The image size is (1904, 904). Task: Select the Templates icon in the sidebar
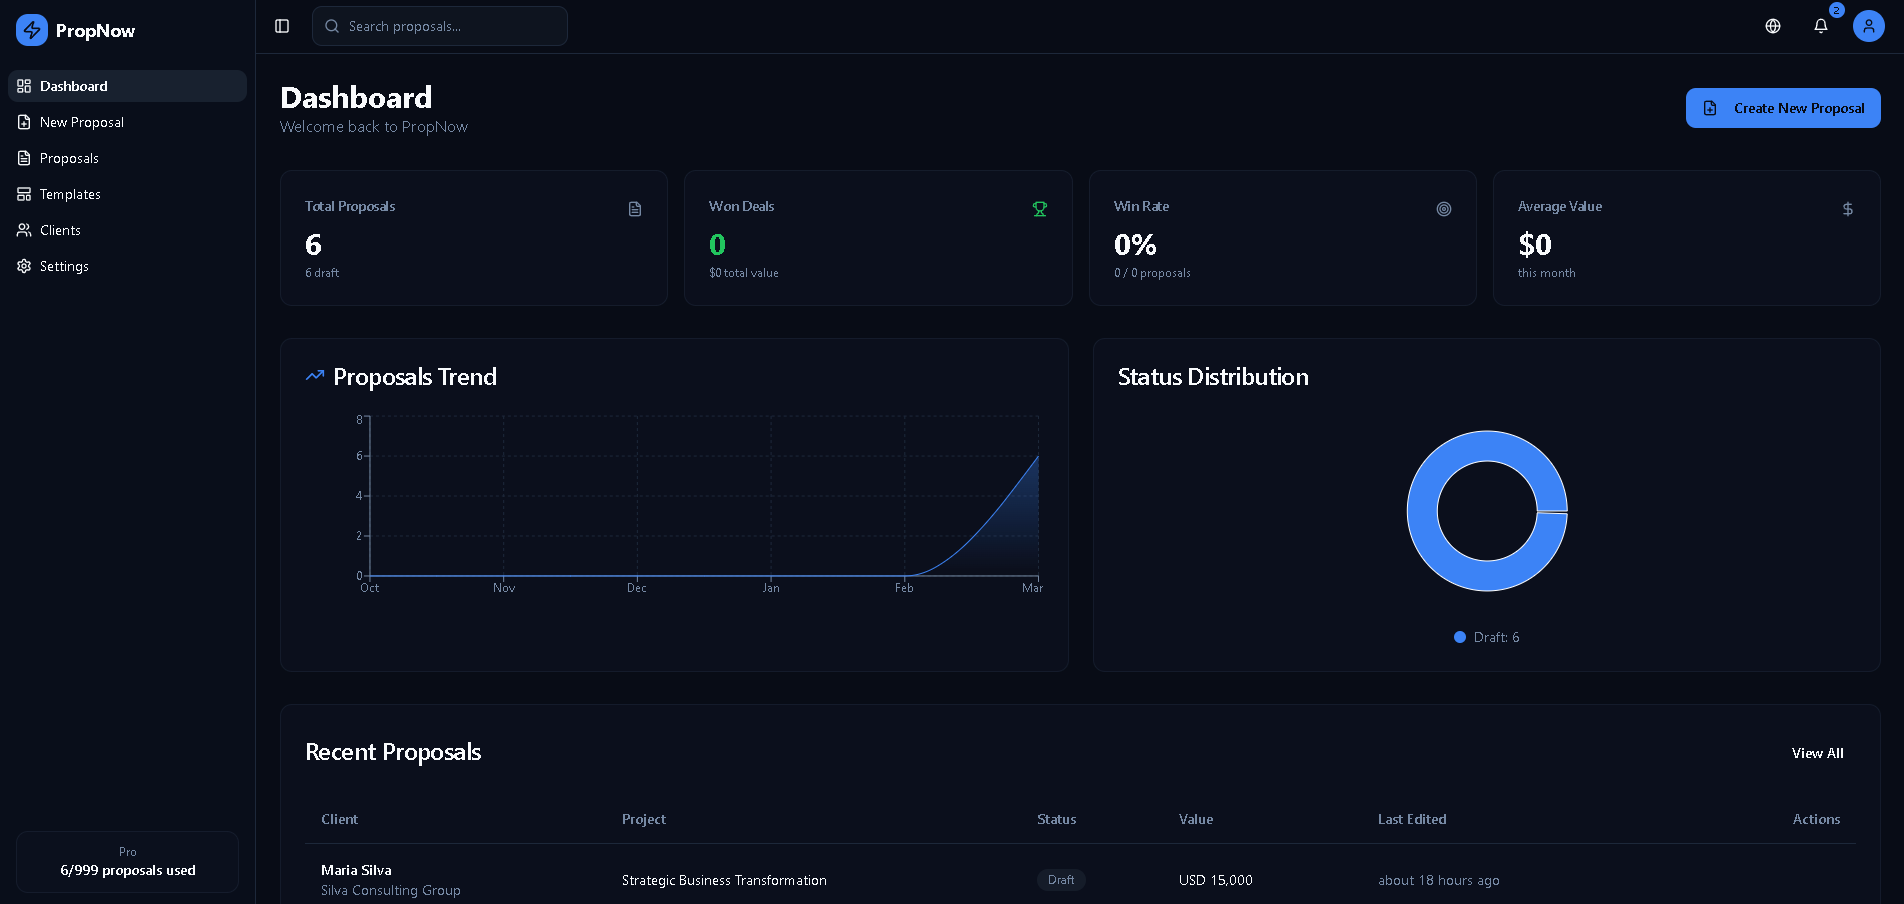[x=23, y=194]
